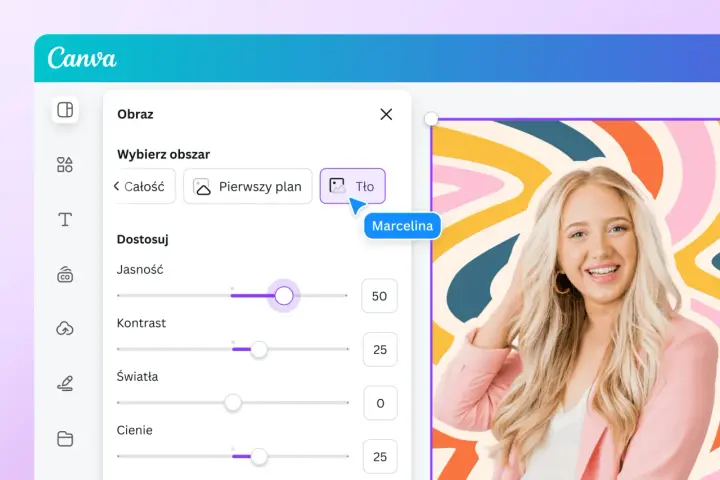Click the Jasność slider handle

tap(284, 295)
